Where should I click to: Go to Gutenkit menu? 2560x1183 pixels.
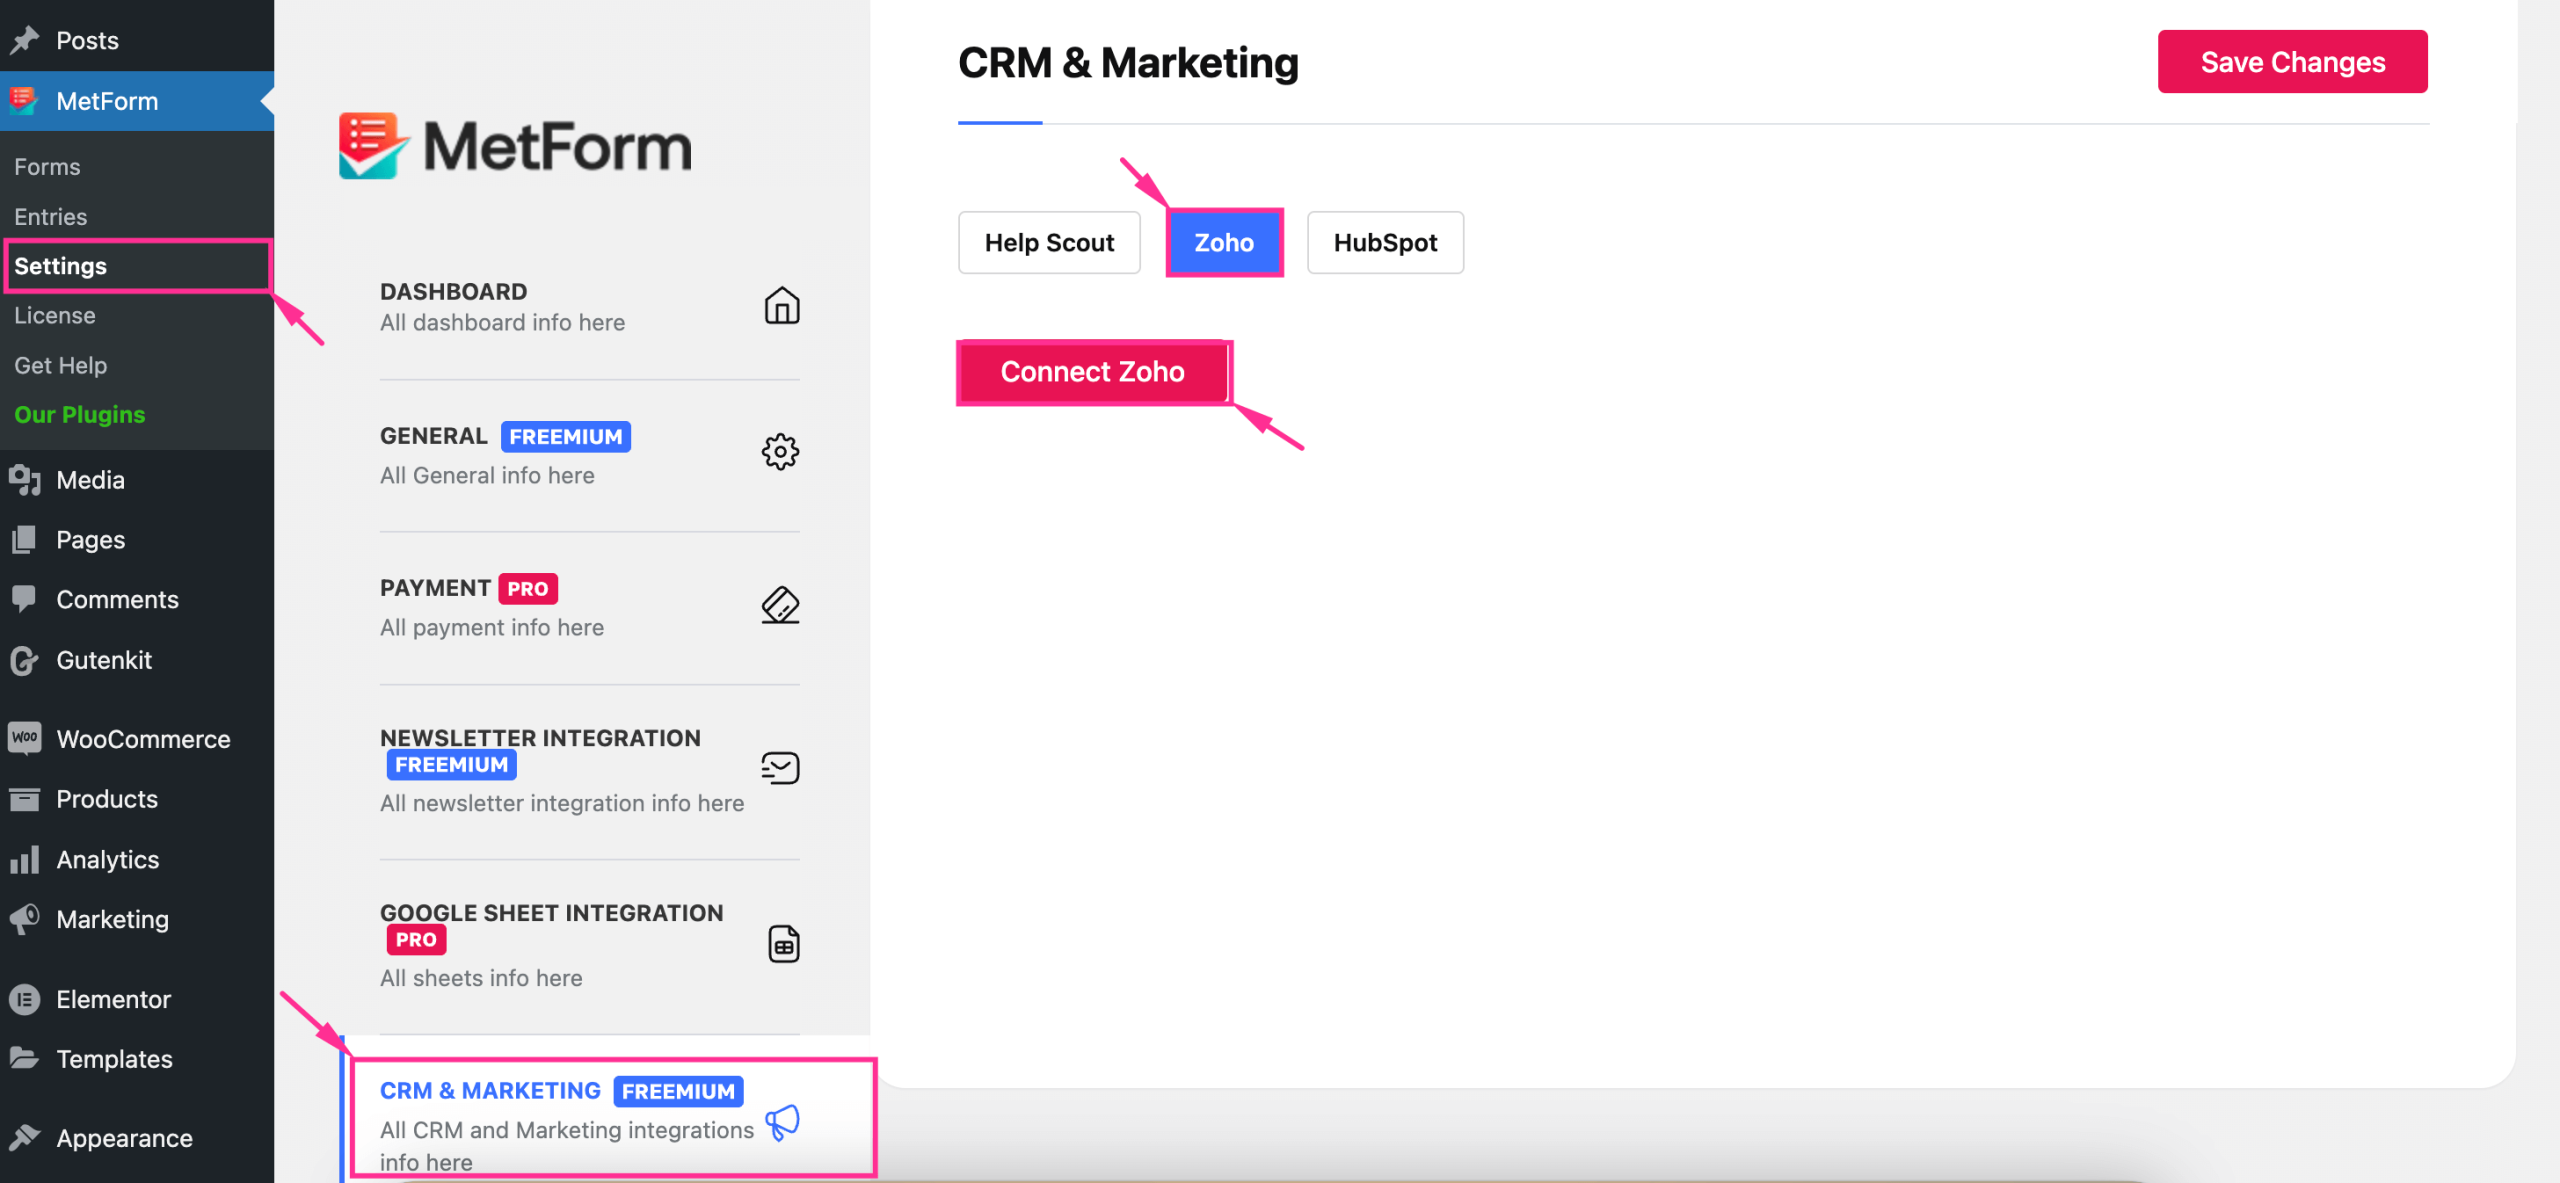[x=137, y=660]
